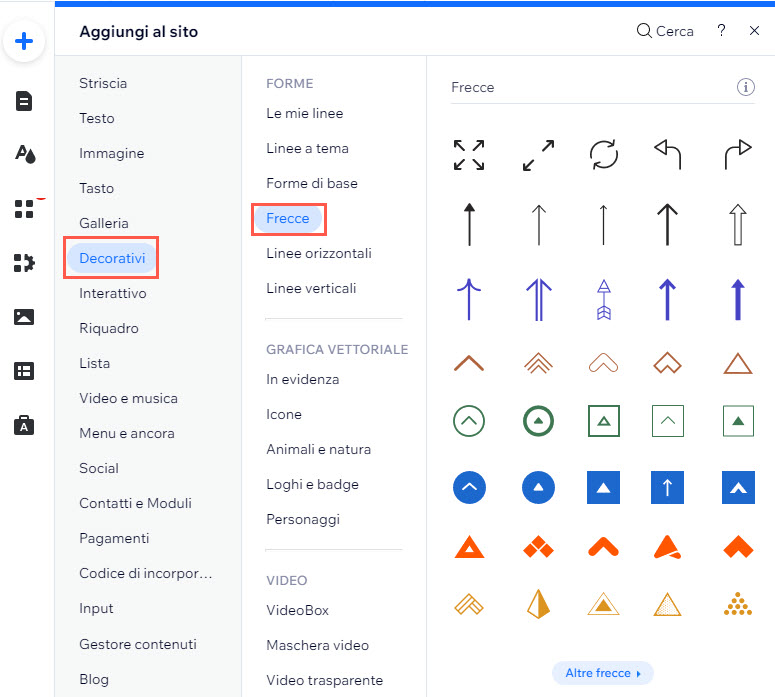Open the Add Apps four-squares icon
The height and width of the screenshot is (697, 775).
coord(24,209)
